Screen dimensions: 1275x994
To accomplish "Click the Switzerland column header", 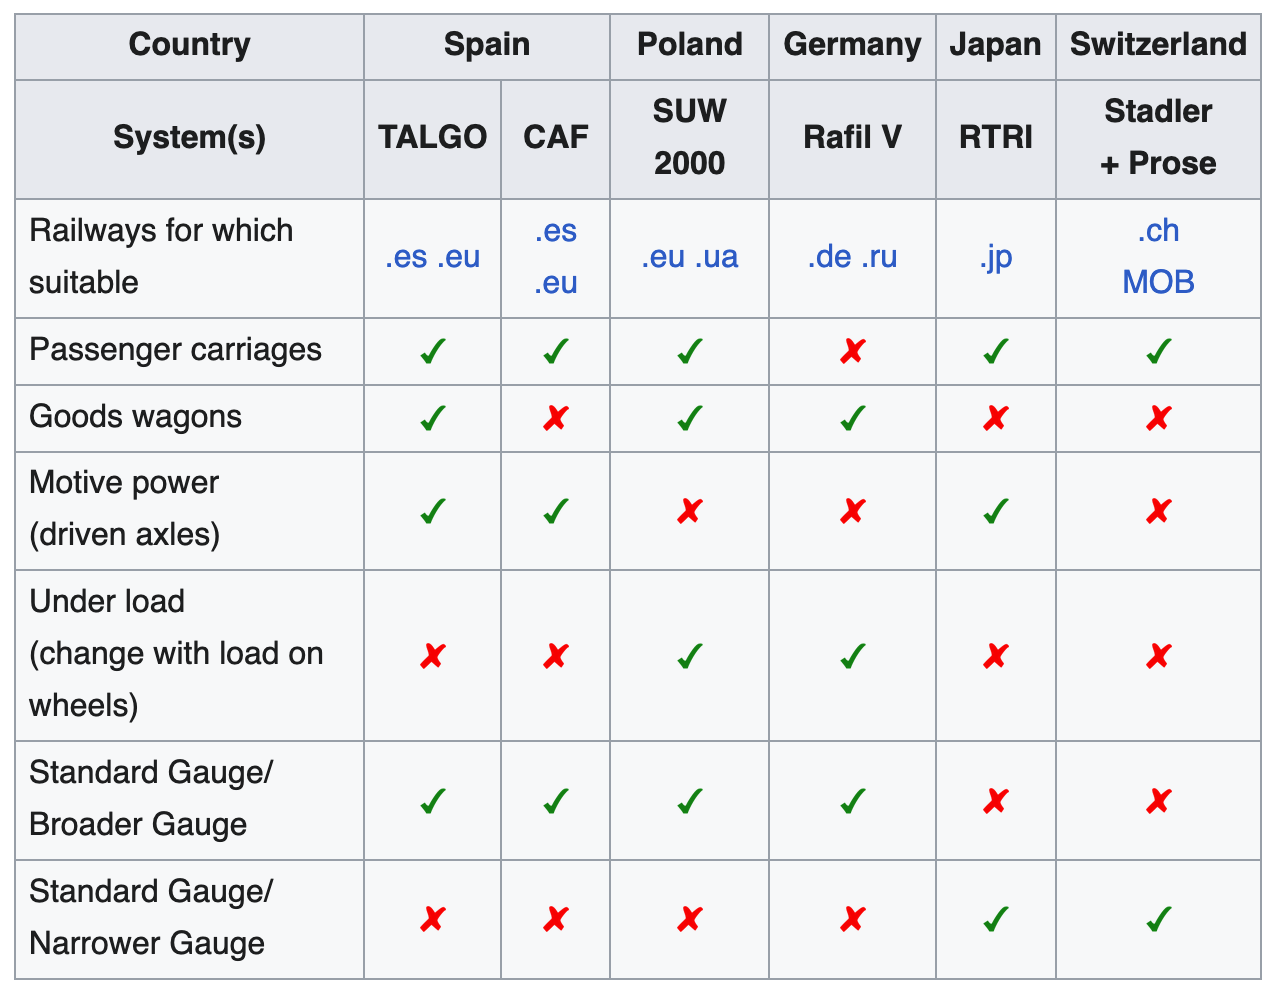I will (x=1158, y=45).
